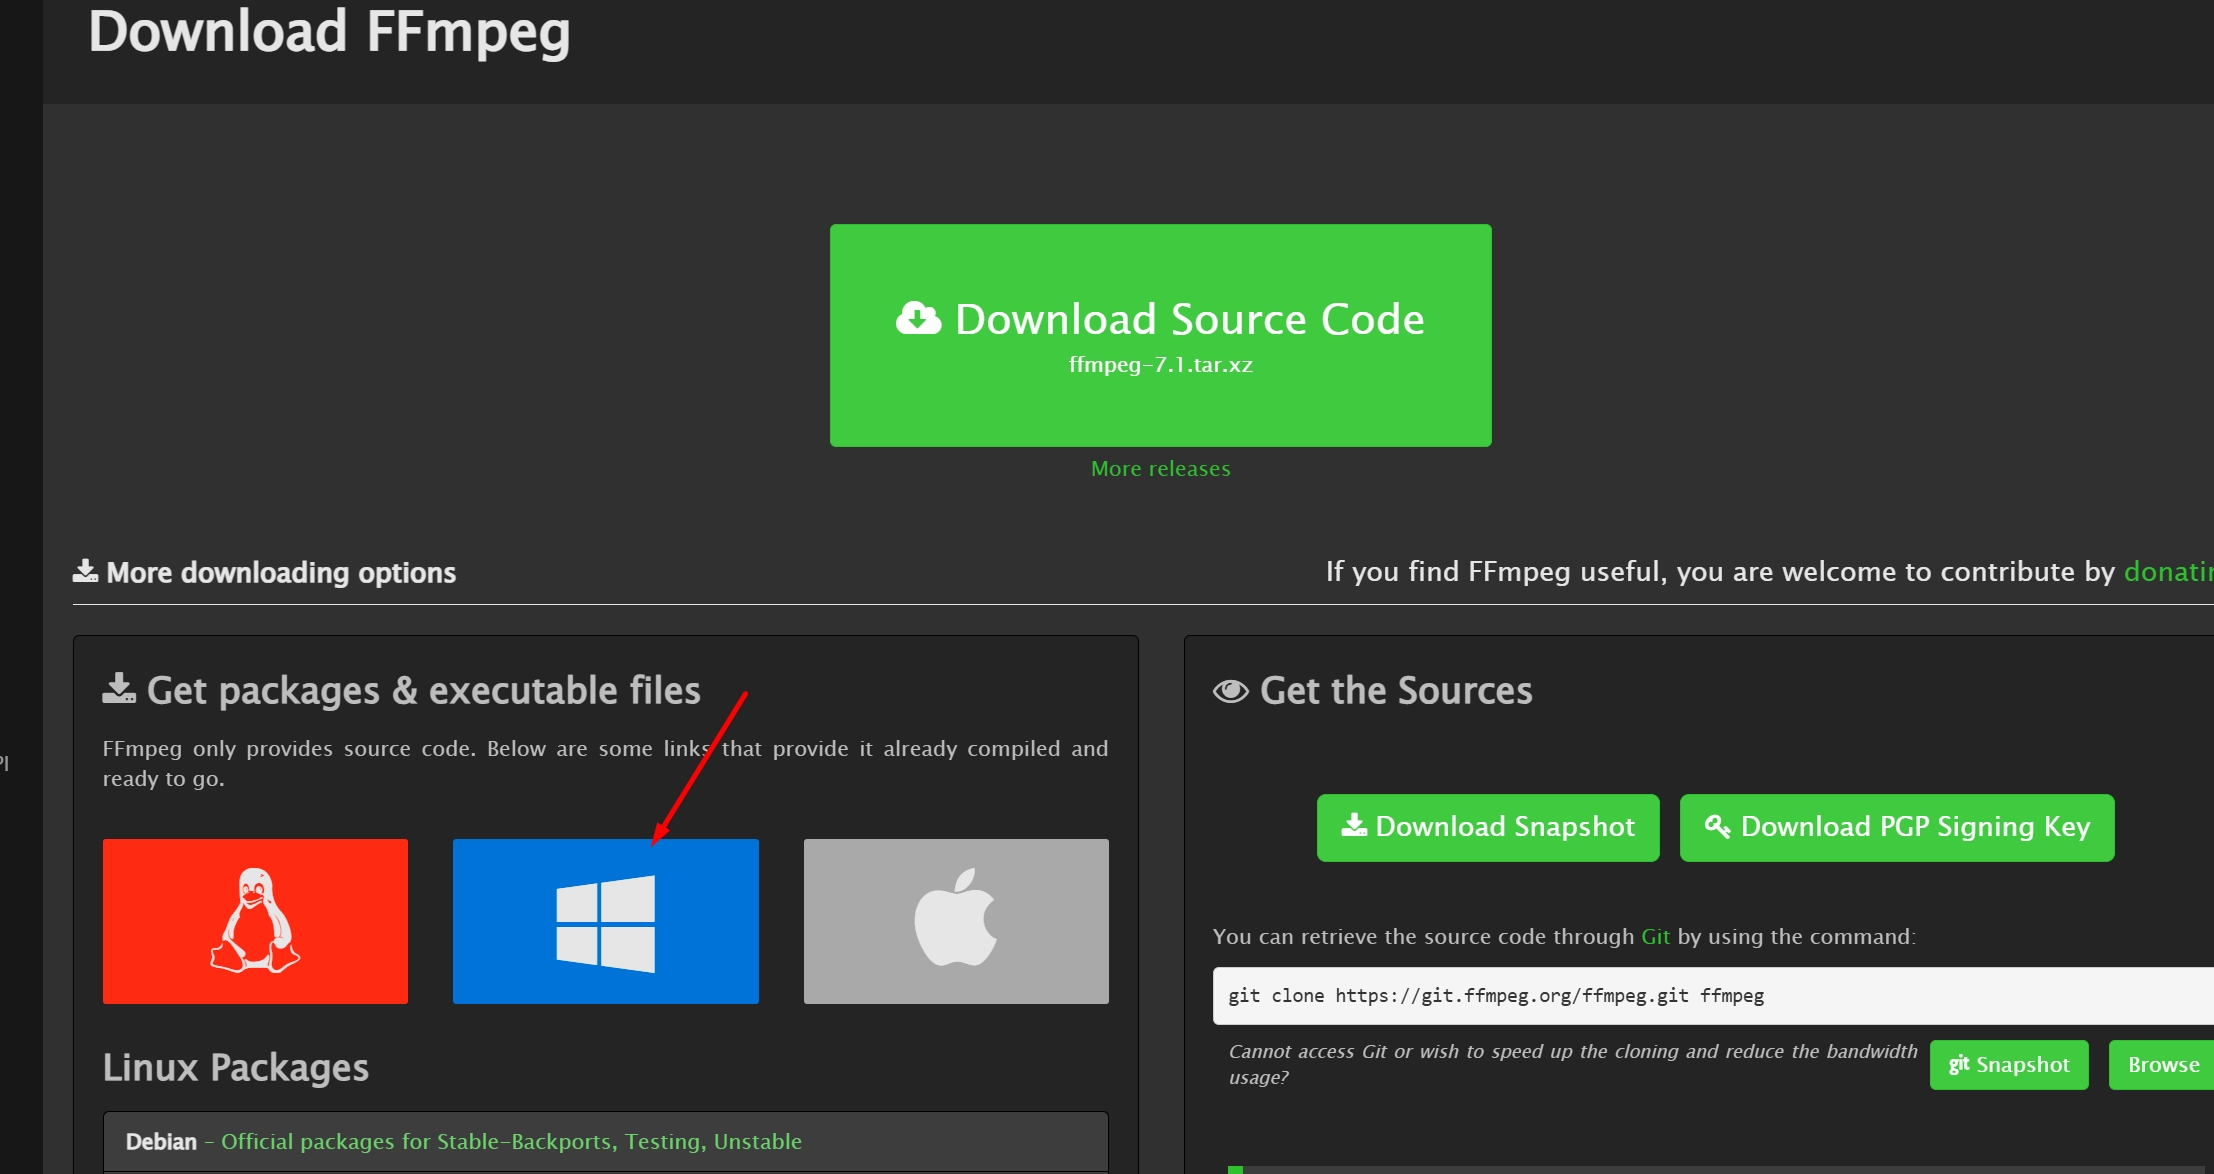2214x1174 pixels.
Task: Click the big Download Source Code button
Action: (1160, 335)
